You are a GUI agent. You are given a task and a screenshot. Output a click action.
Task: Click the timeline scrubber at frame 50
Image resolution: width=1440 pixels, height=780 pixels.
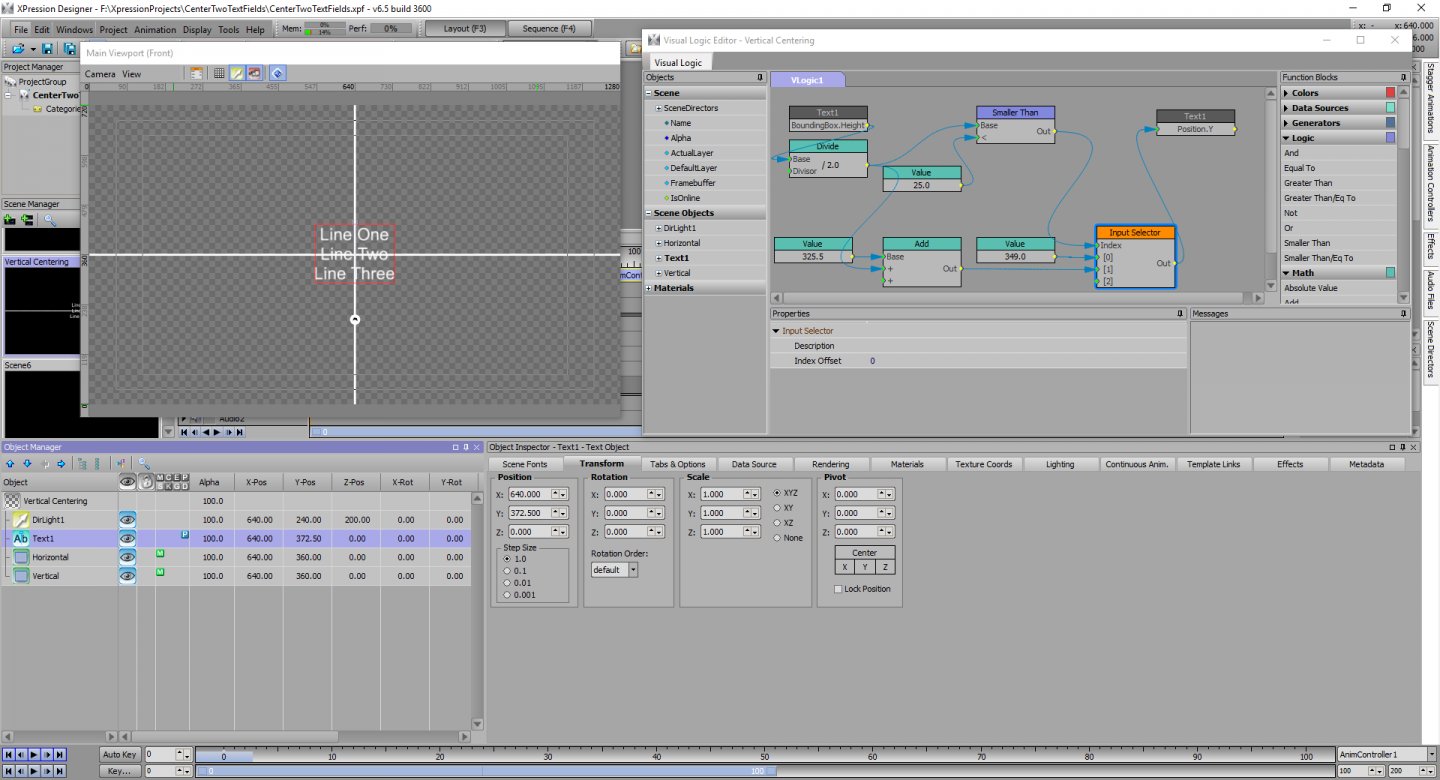pos(765,755)
